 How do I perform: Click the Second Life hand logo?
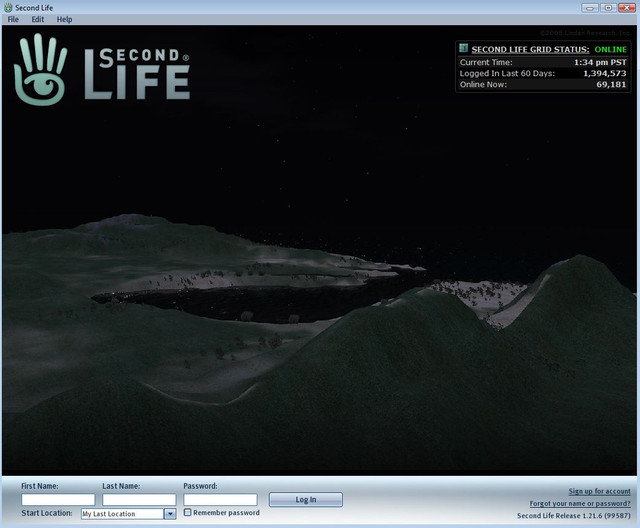[x=40, y=69]
